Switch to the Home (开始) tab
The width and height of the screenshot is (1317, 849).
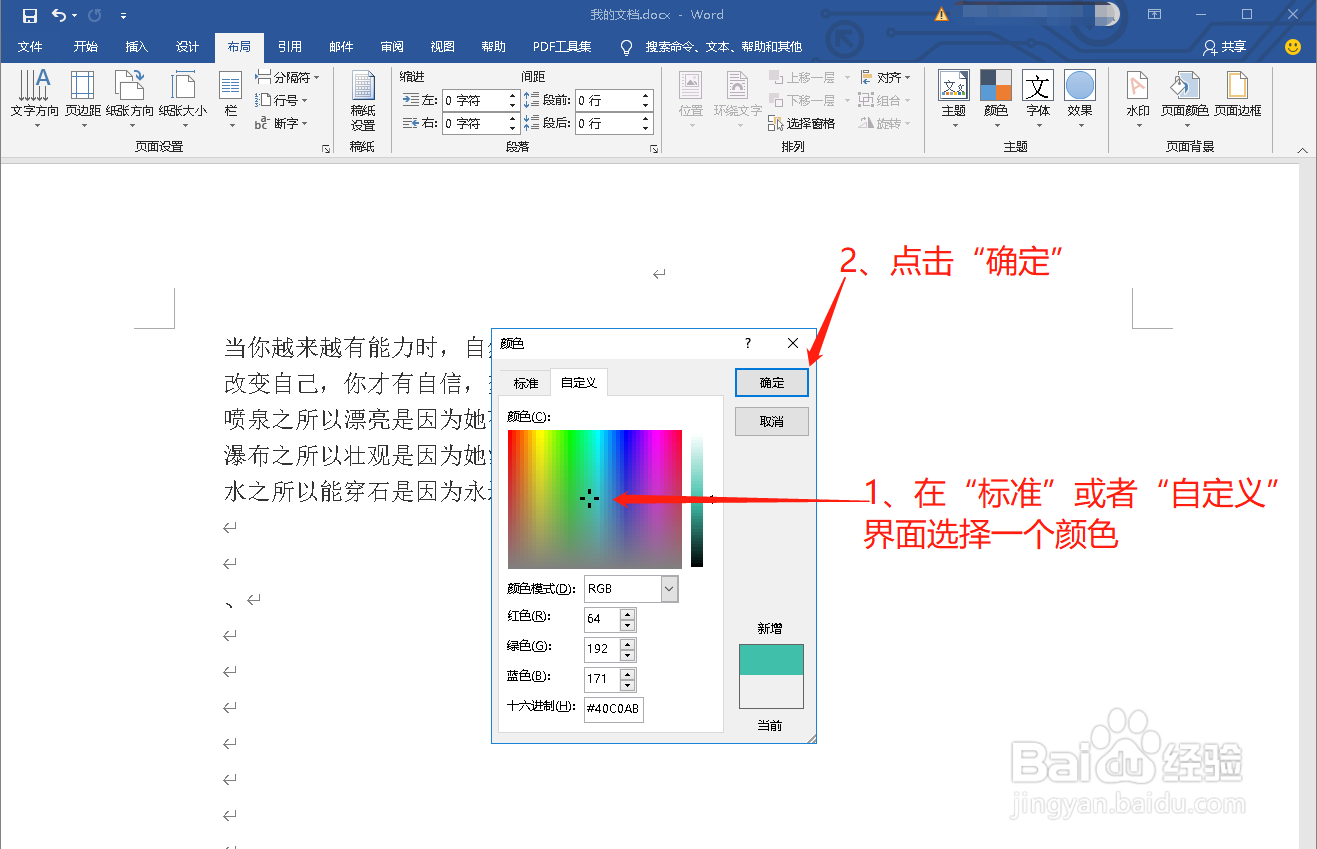click(x=86, y=47)
